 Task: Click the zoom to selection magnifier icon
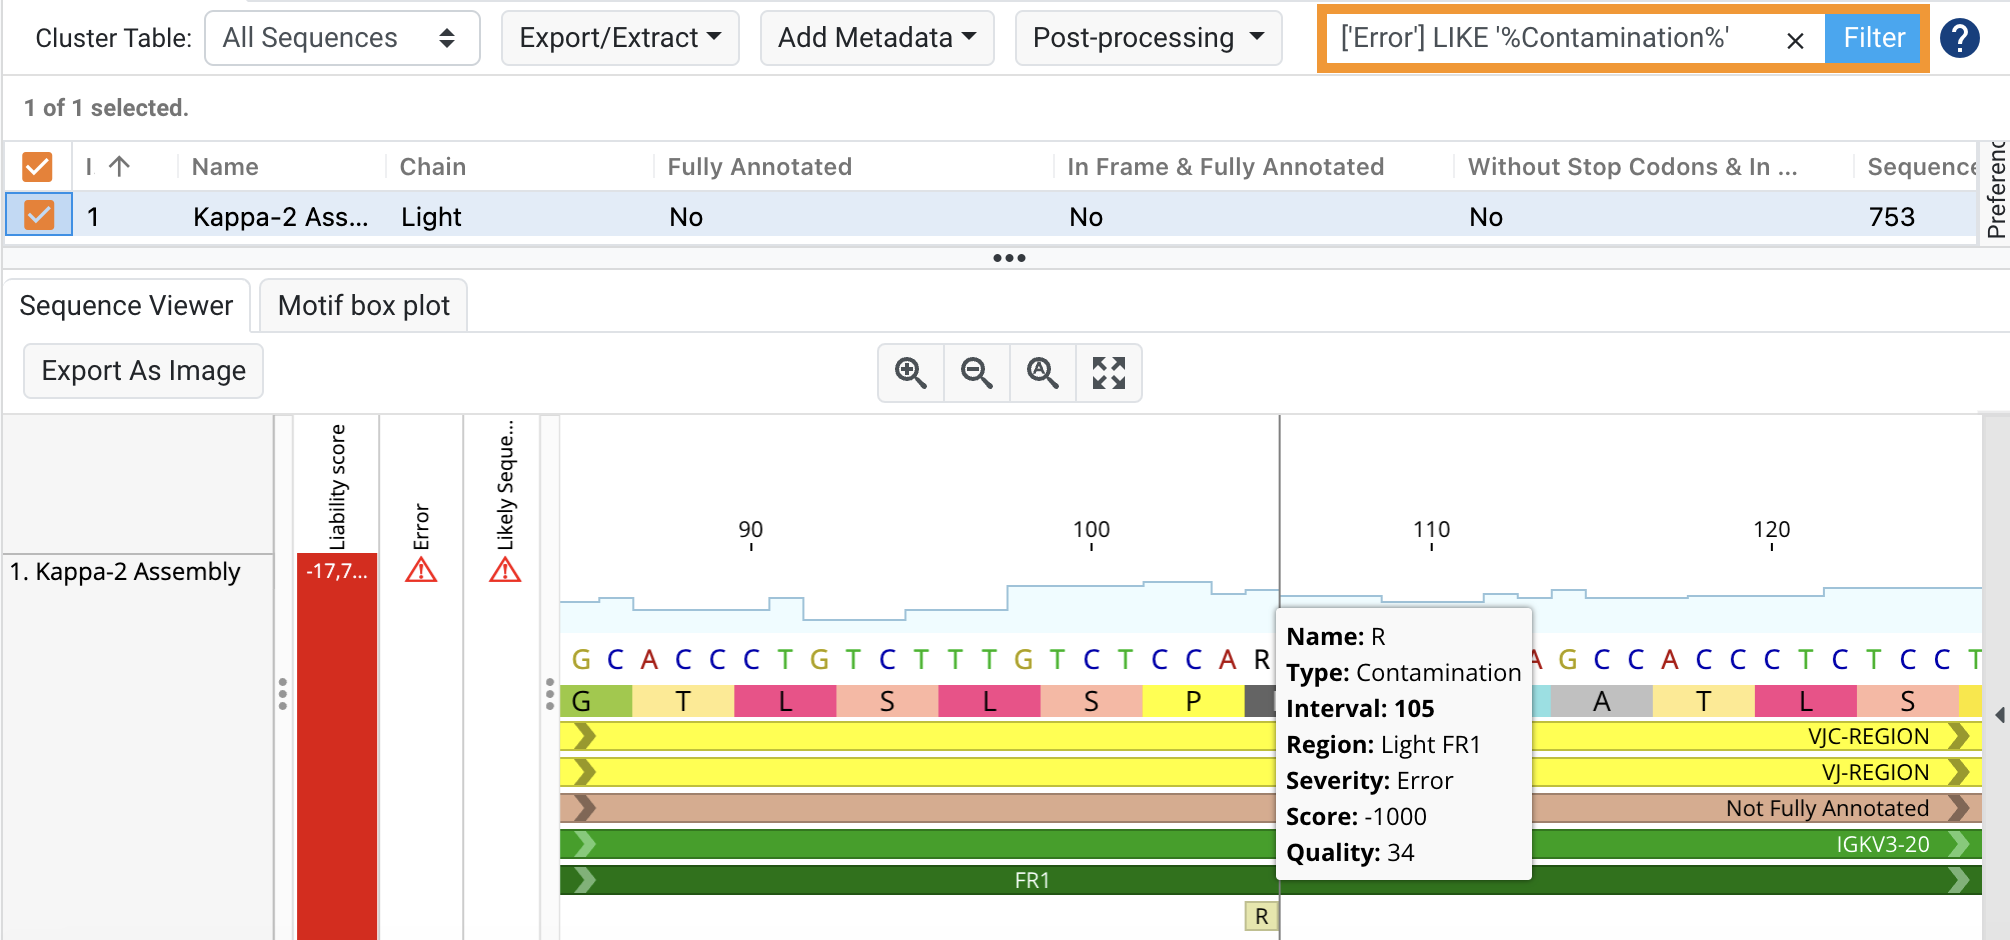tap(1043, 373)
